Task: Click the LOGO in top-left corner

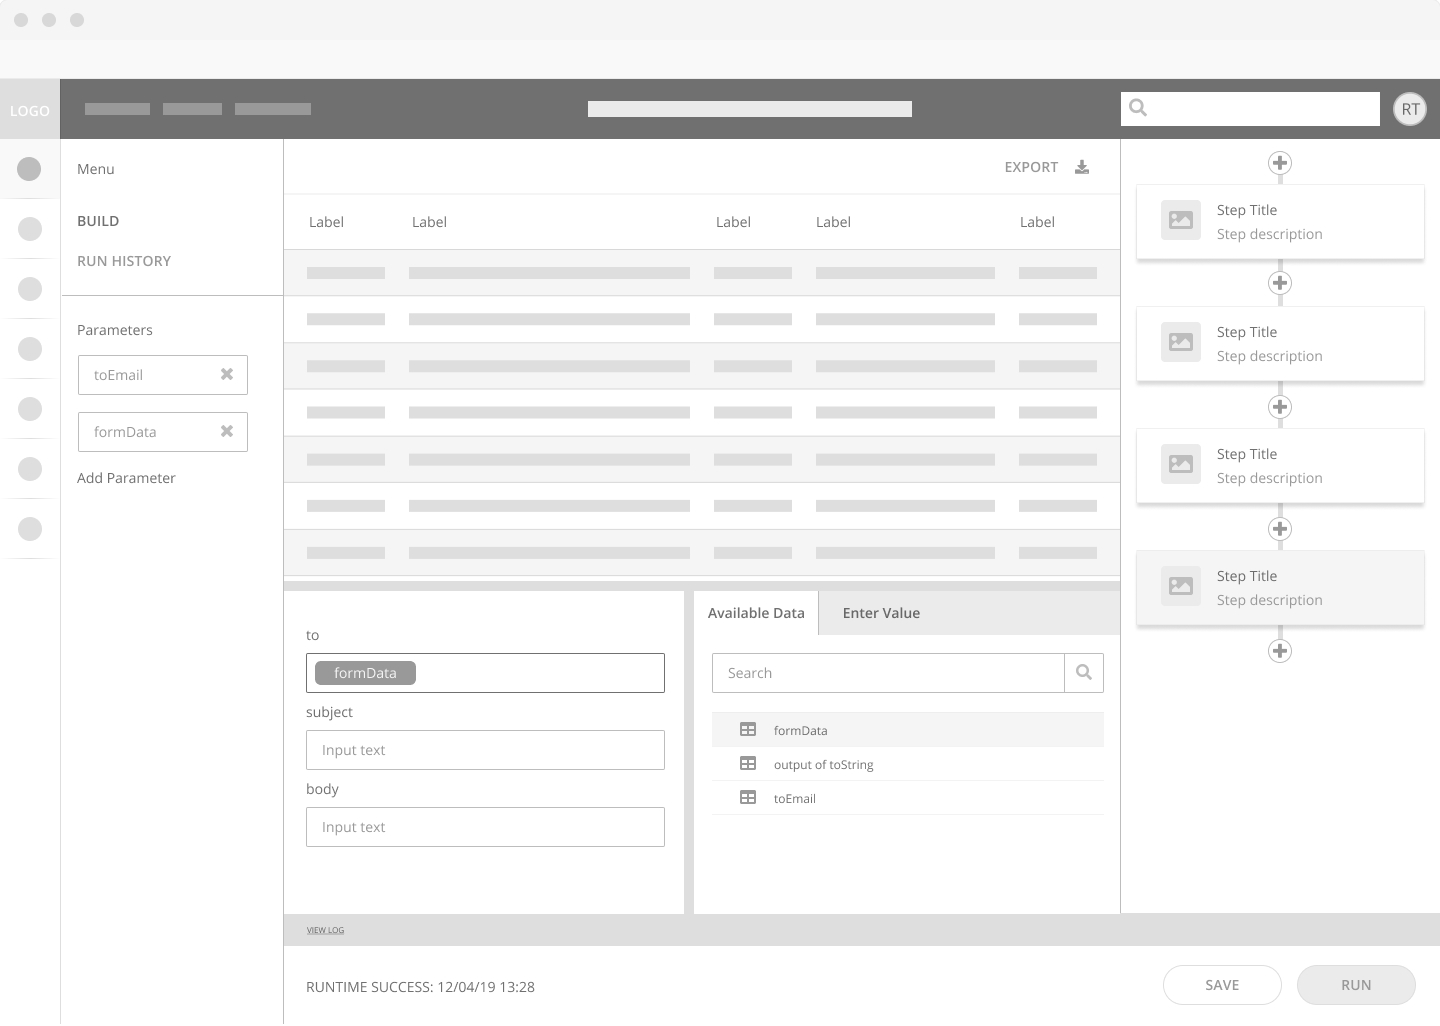Action: tap(30, 110)
